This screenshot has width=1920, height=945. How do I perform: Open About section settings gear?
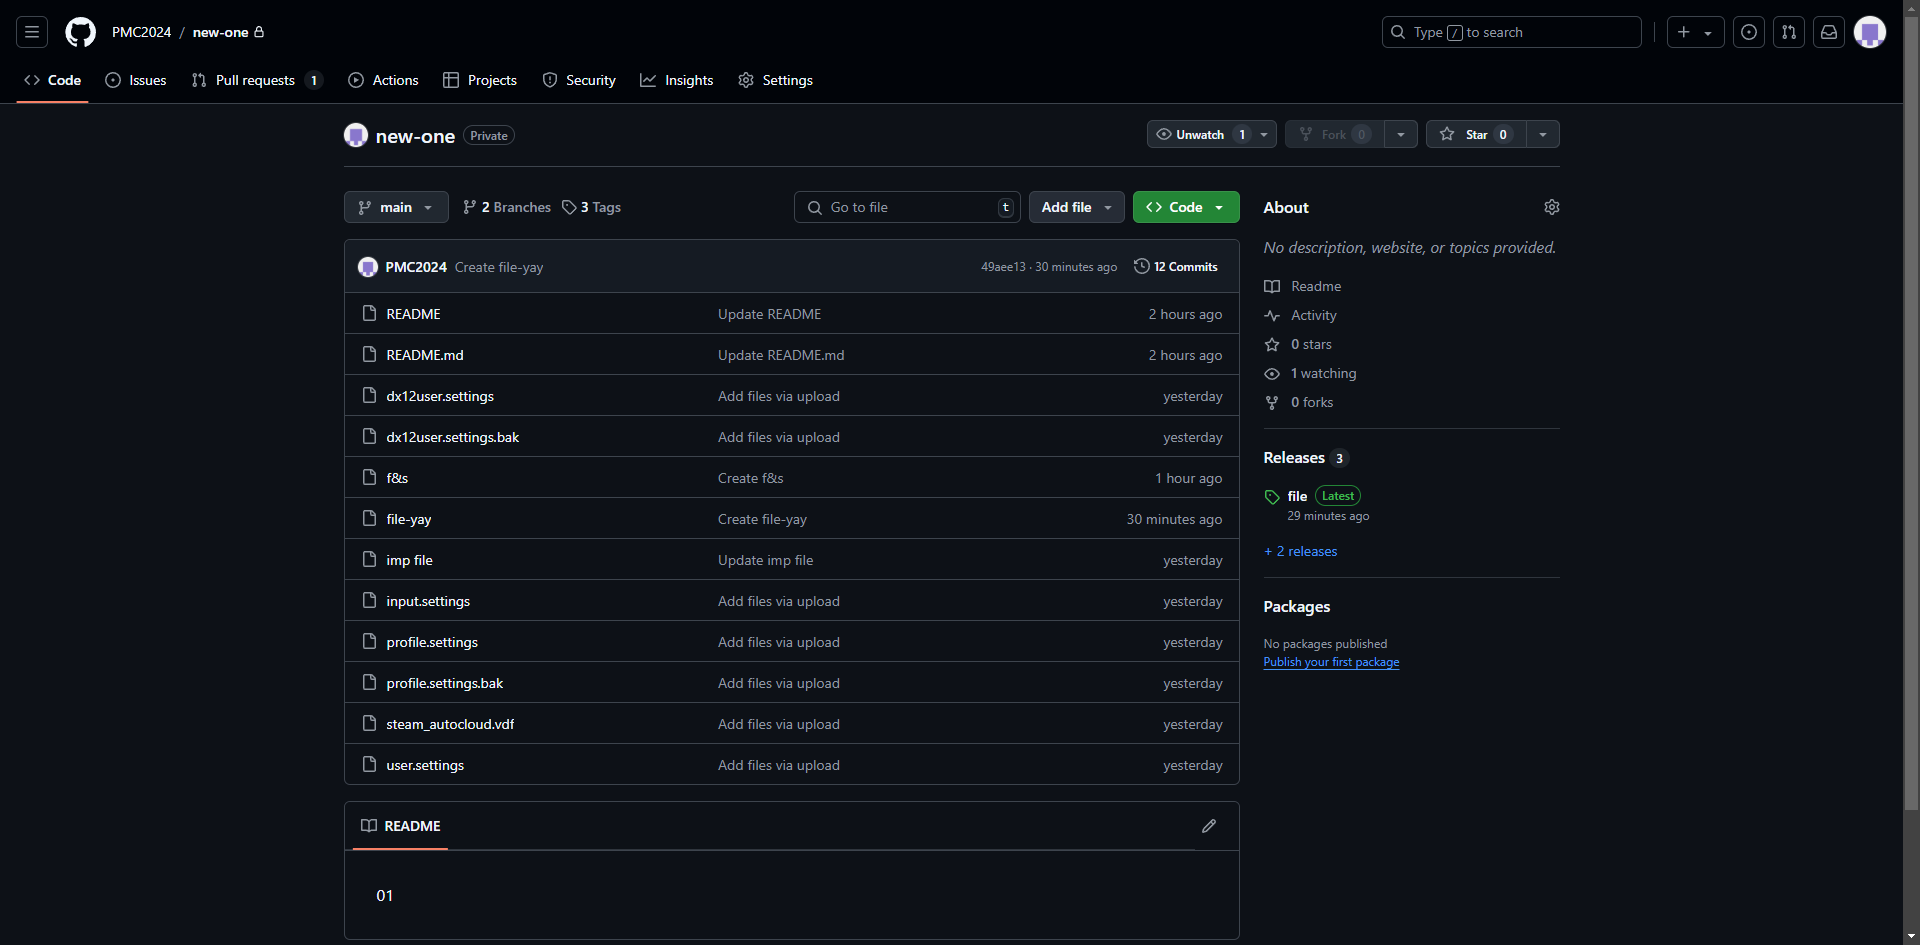pos(1551,207)
